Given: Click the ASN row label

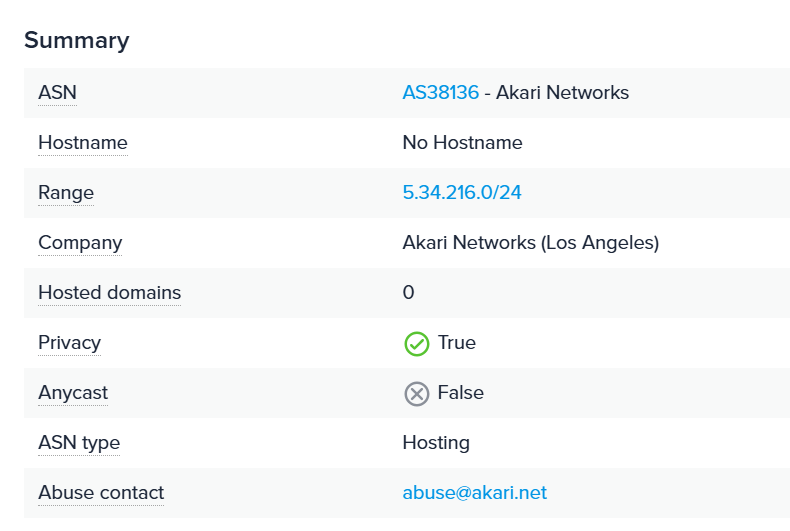Looking at the screenshot, I should [x=57, y=93].
